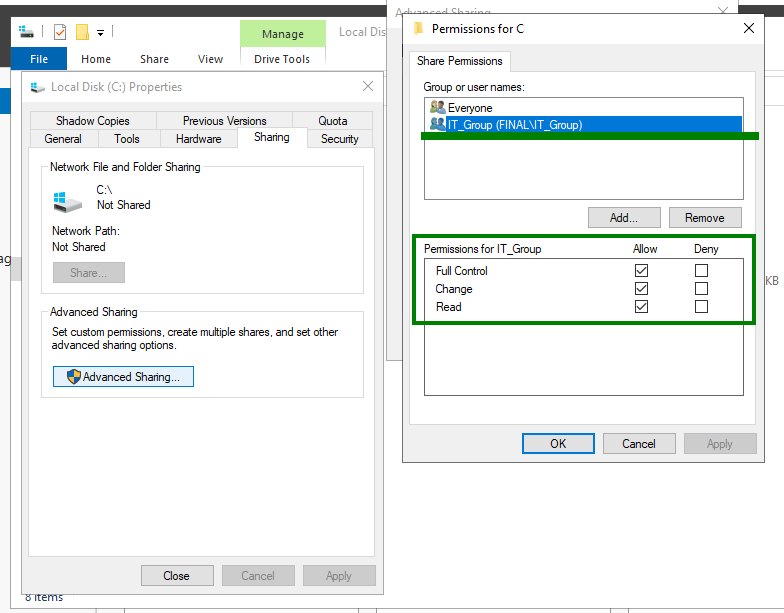This screenshot has width=784, height=613.
Task: Click the disabled Share... button
Action: click(x=88, y=272)
